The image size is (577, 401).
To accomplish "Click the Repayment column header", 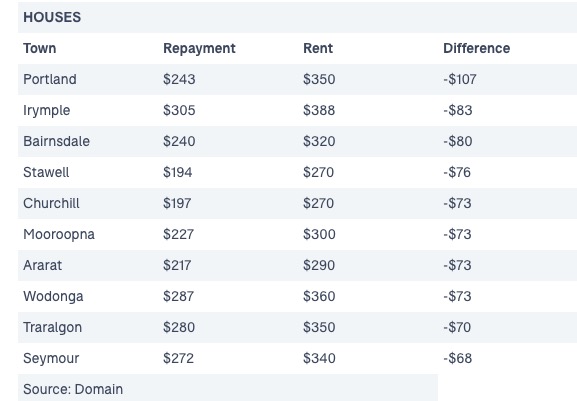I will [199, 49].
